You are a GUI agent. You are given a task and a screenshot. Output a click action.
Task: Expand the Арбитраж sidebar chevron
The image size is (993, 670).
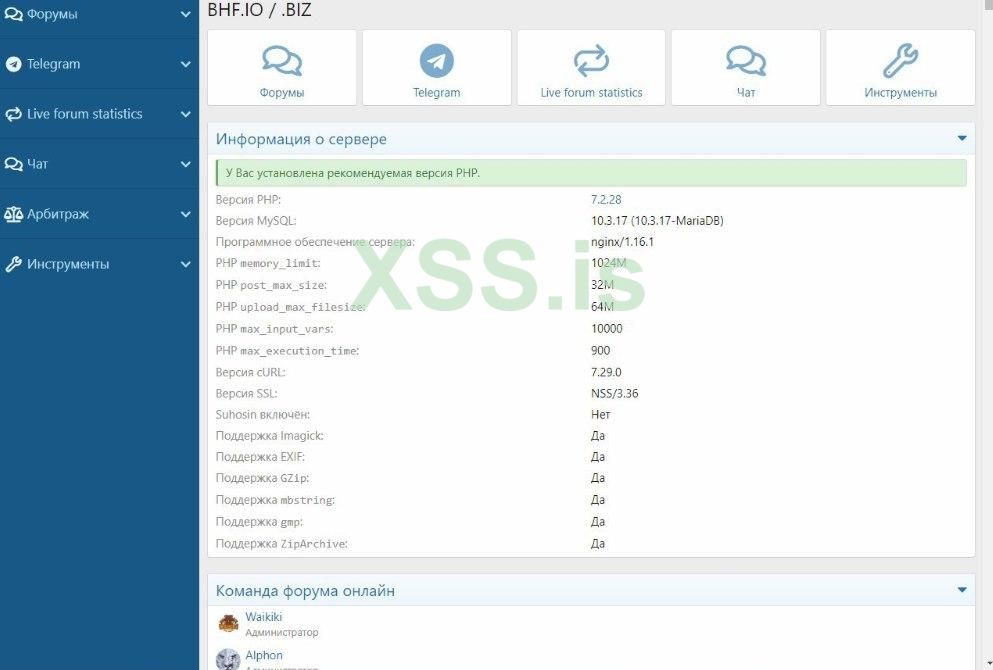186,214
